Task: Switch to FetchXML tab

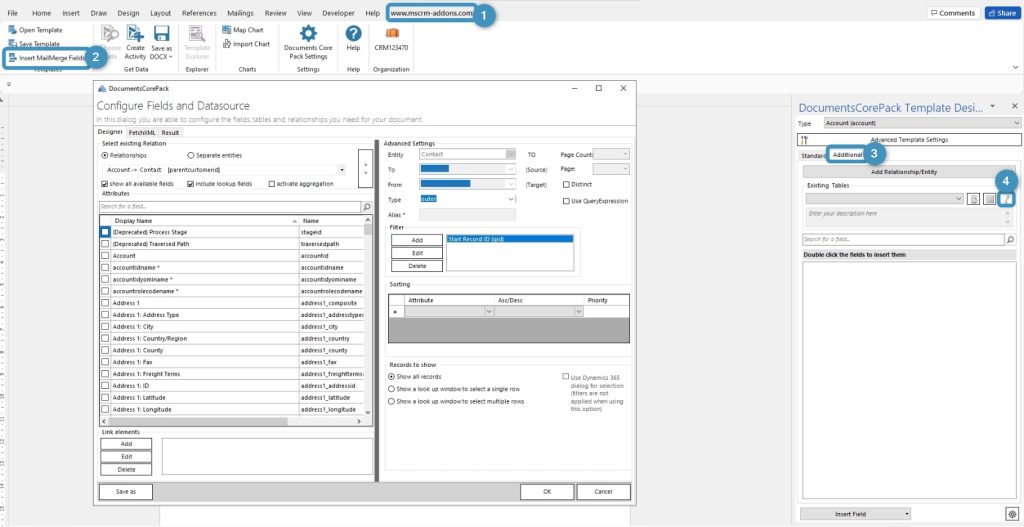Action: [x=141, y=132]
